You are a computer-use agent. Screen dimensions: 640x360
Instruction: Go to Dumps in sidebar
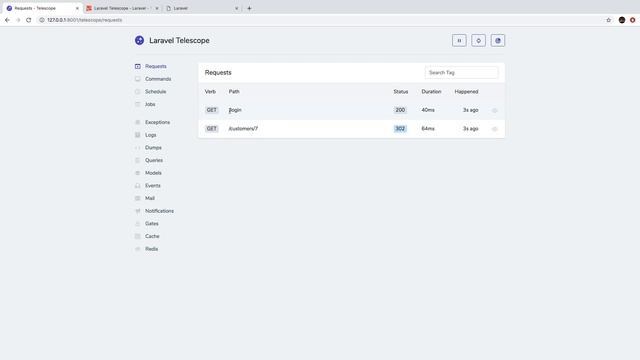[x=153, y=147]
